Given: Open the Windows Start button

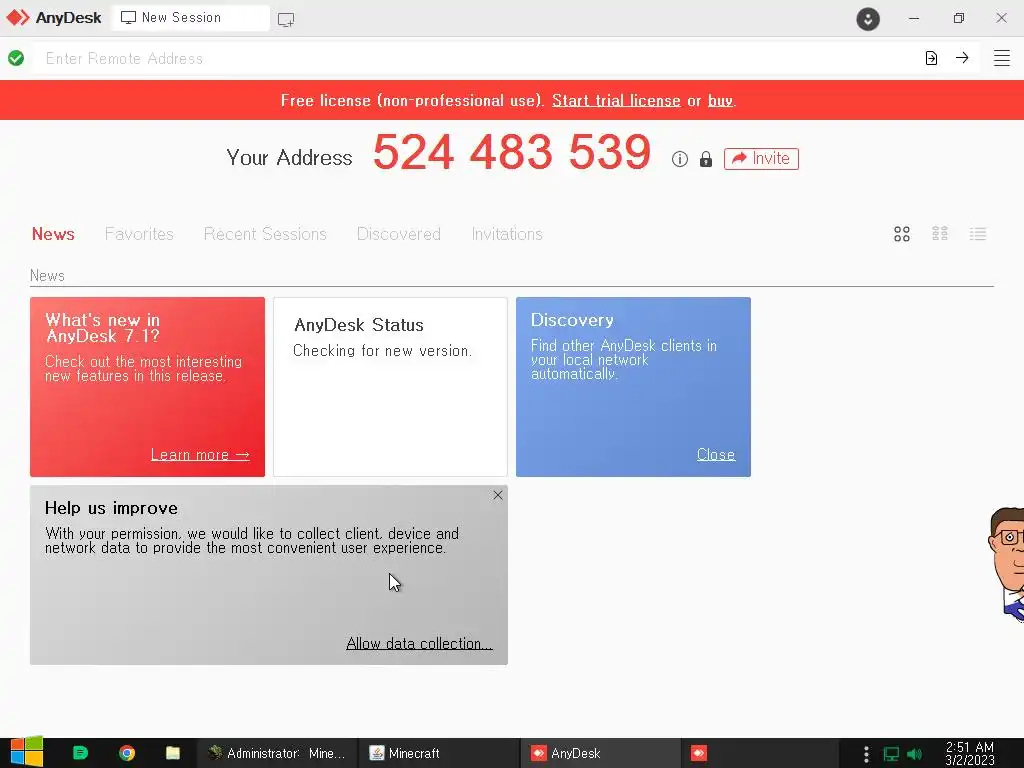Looking at the screenshot, I should point(27,752).
